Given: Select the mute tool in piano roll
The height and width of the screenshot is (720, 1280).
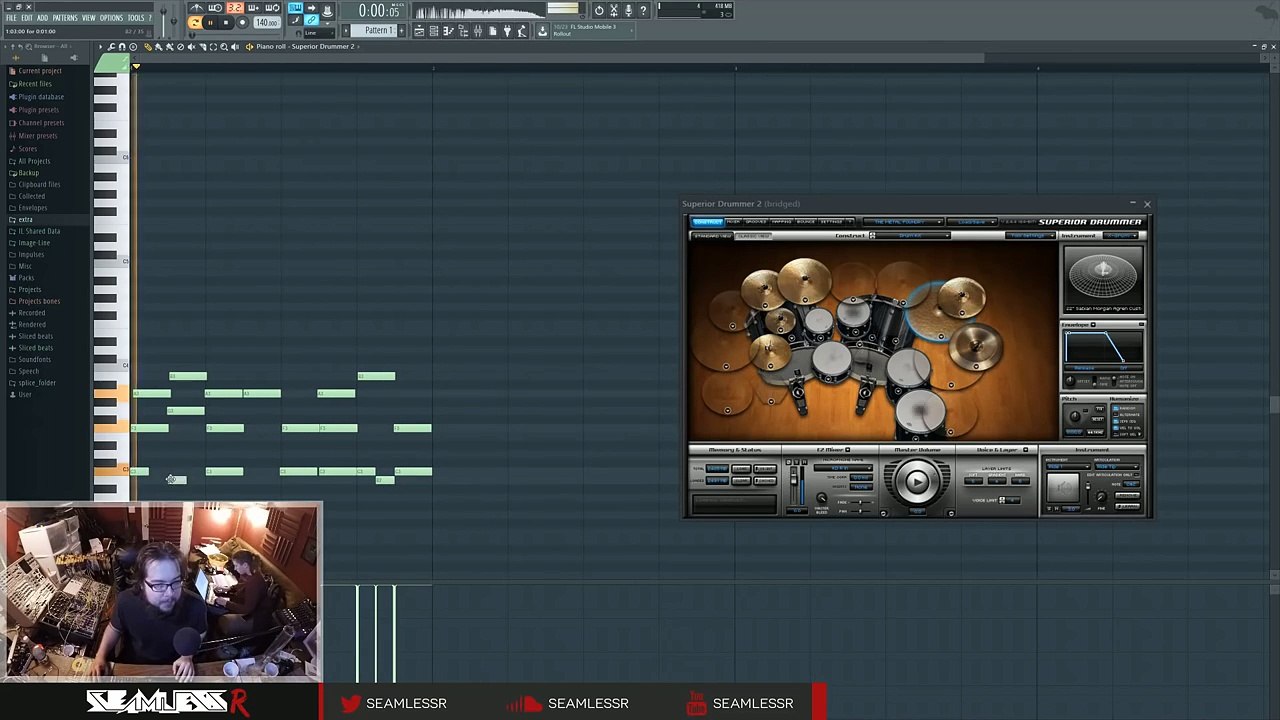Looking at the screenshot, I should [192, 47].
